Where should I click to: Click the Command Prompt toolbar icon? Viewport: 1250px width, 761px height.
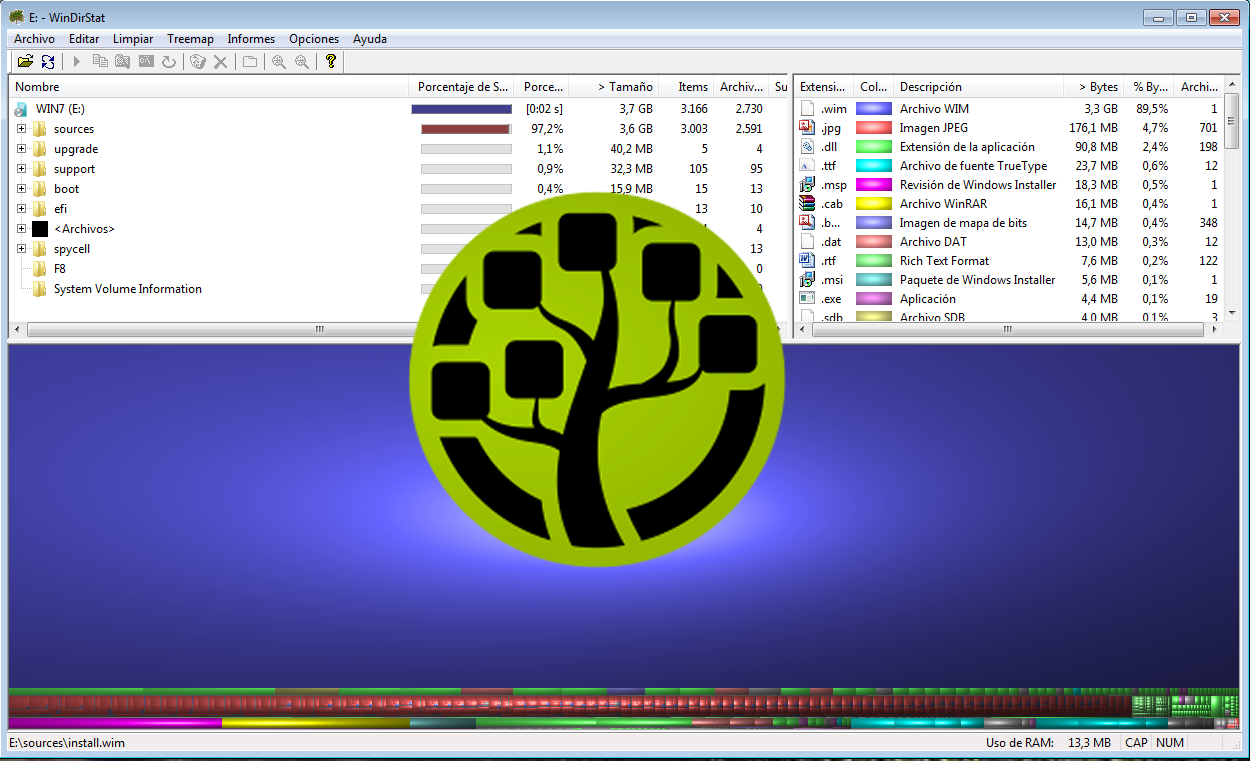click(x=146, y=62)
